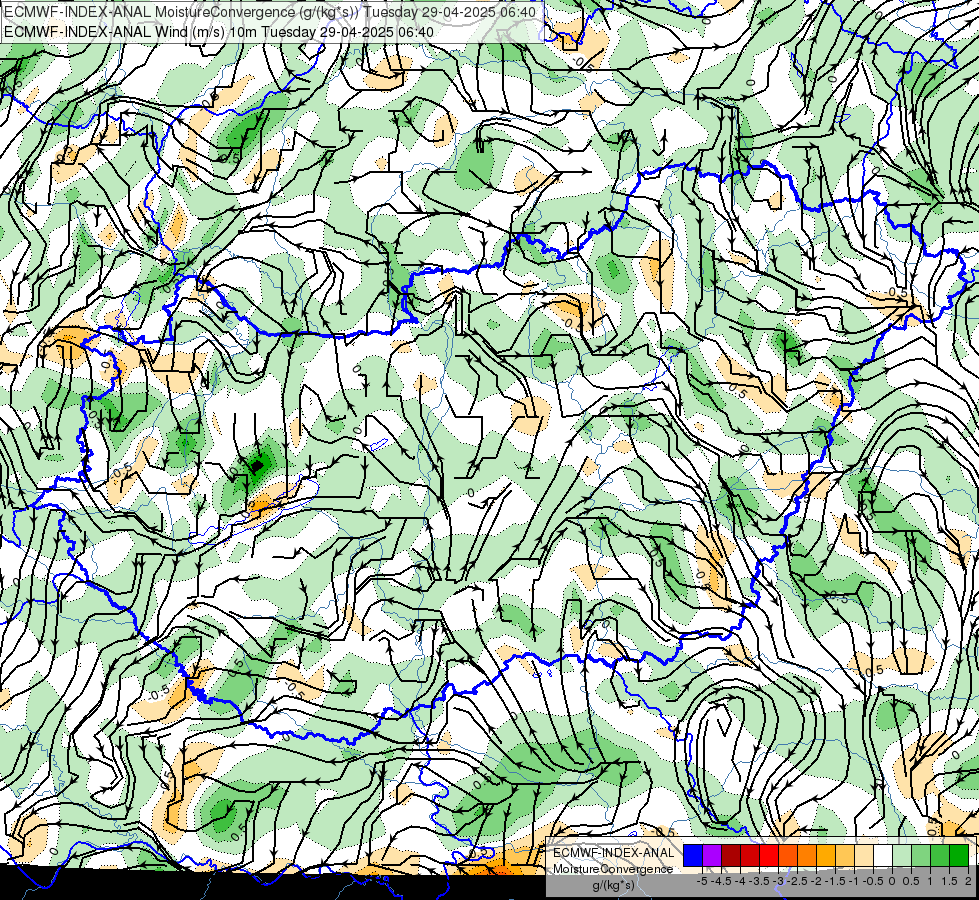The width and height of the screenshot is (979, 900).
Task: Click the purple swatch in the legend
Action: (x=712, y=855)
